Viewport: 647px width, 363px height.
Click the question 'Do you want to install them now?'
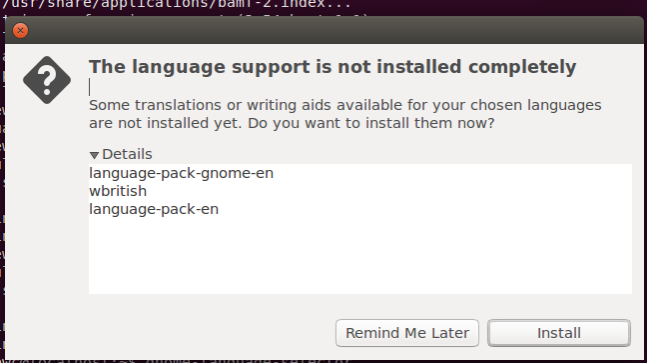[371, 123]
